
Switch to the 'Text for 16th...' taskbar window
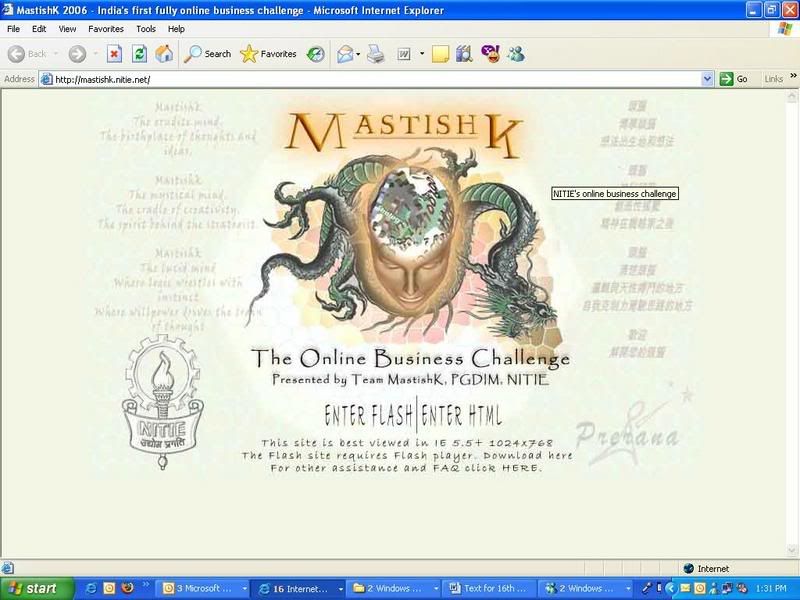(490, 588)
